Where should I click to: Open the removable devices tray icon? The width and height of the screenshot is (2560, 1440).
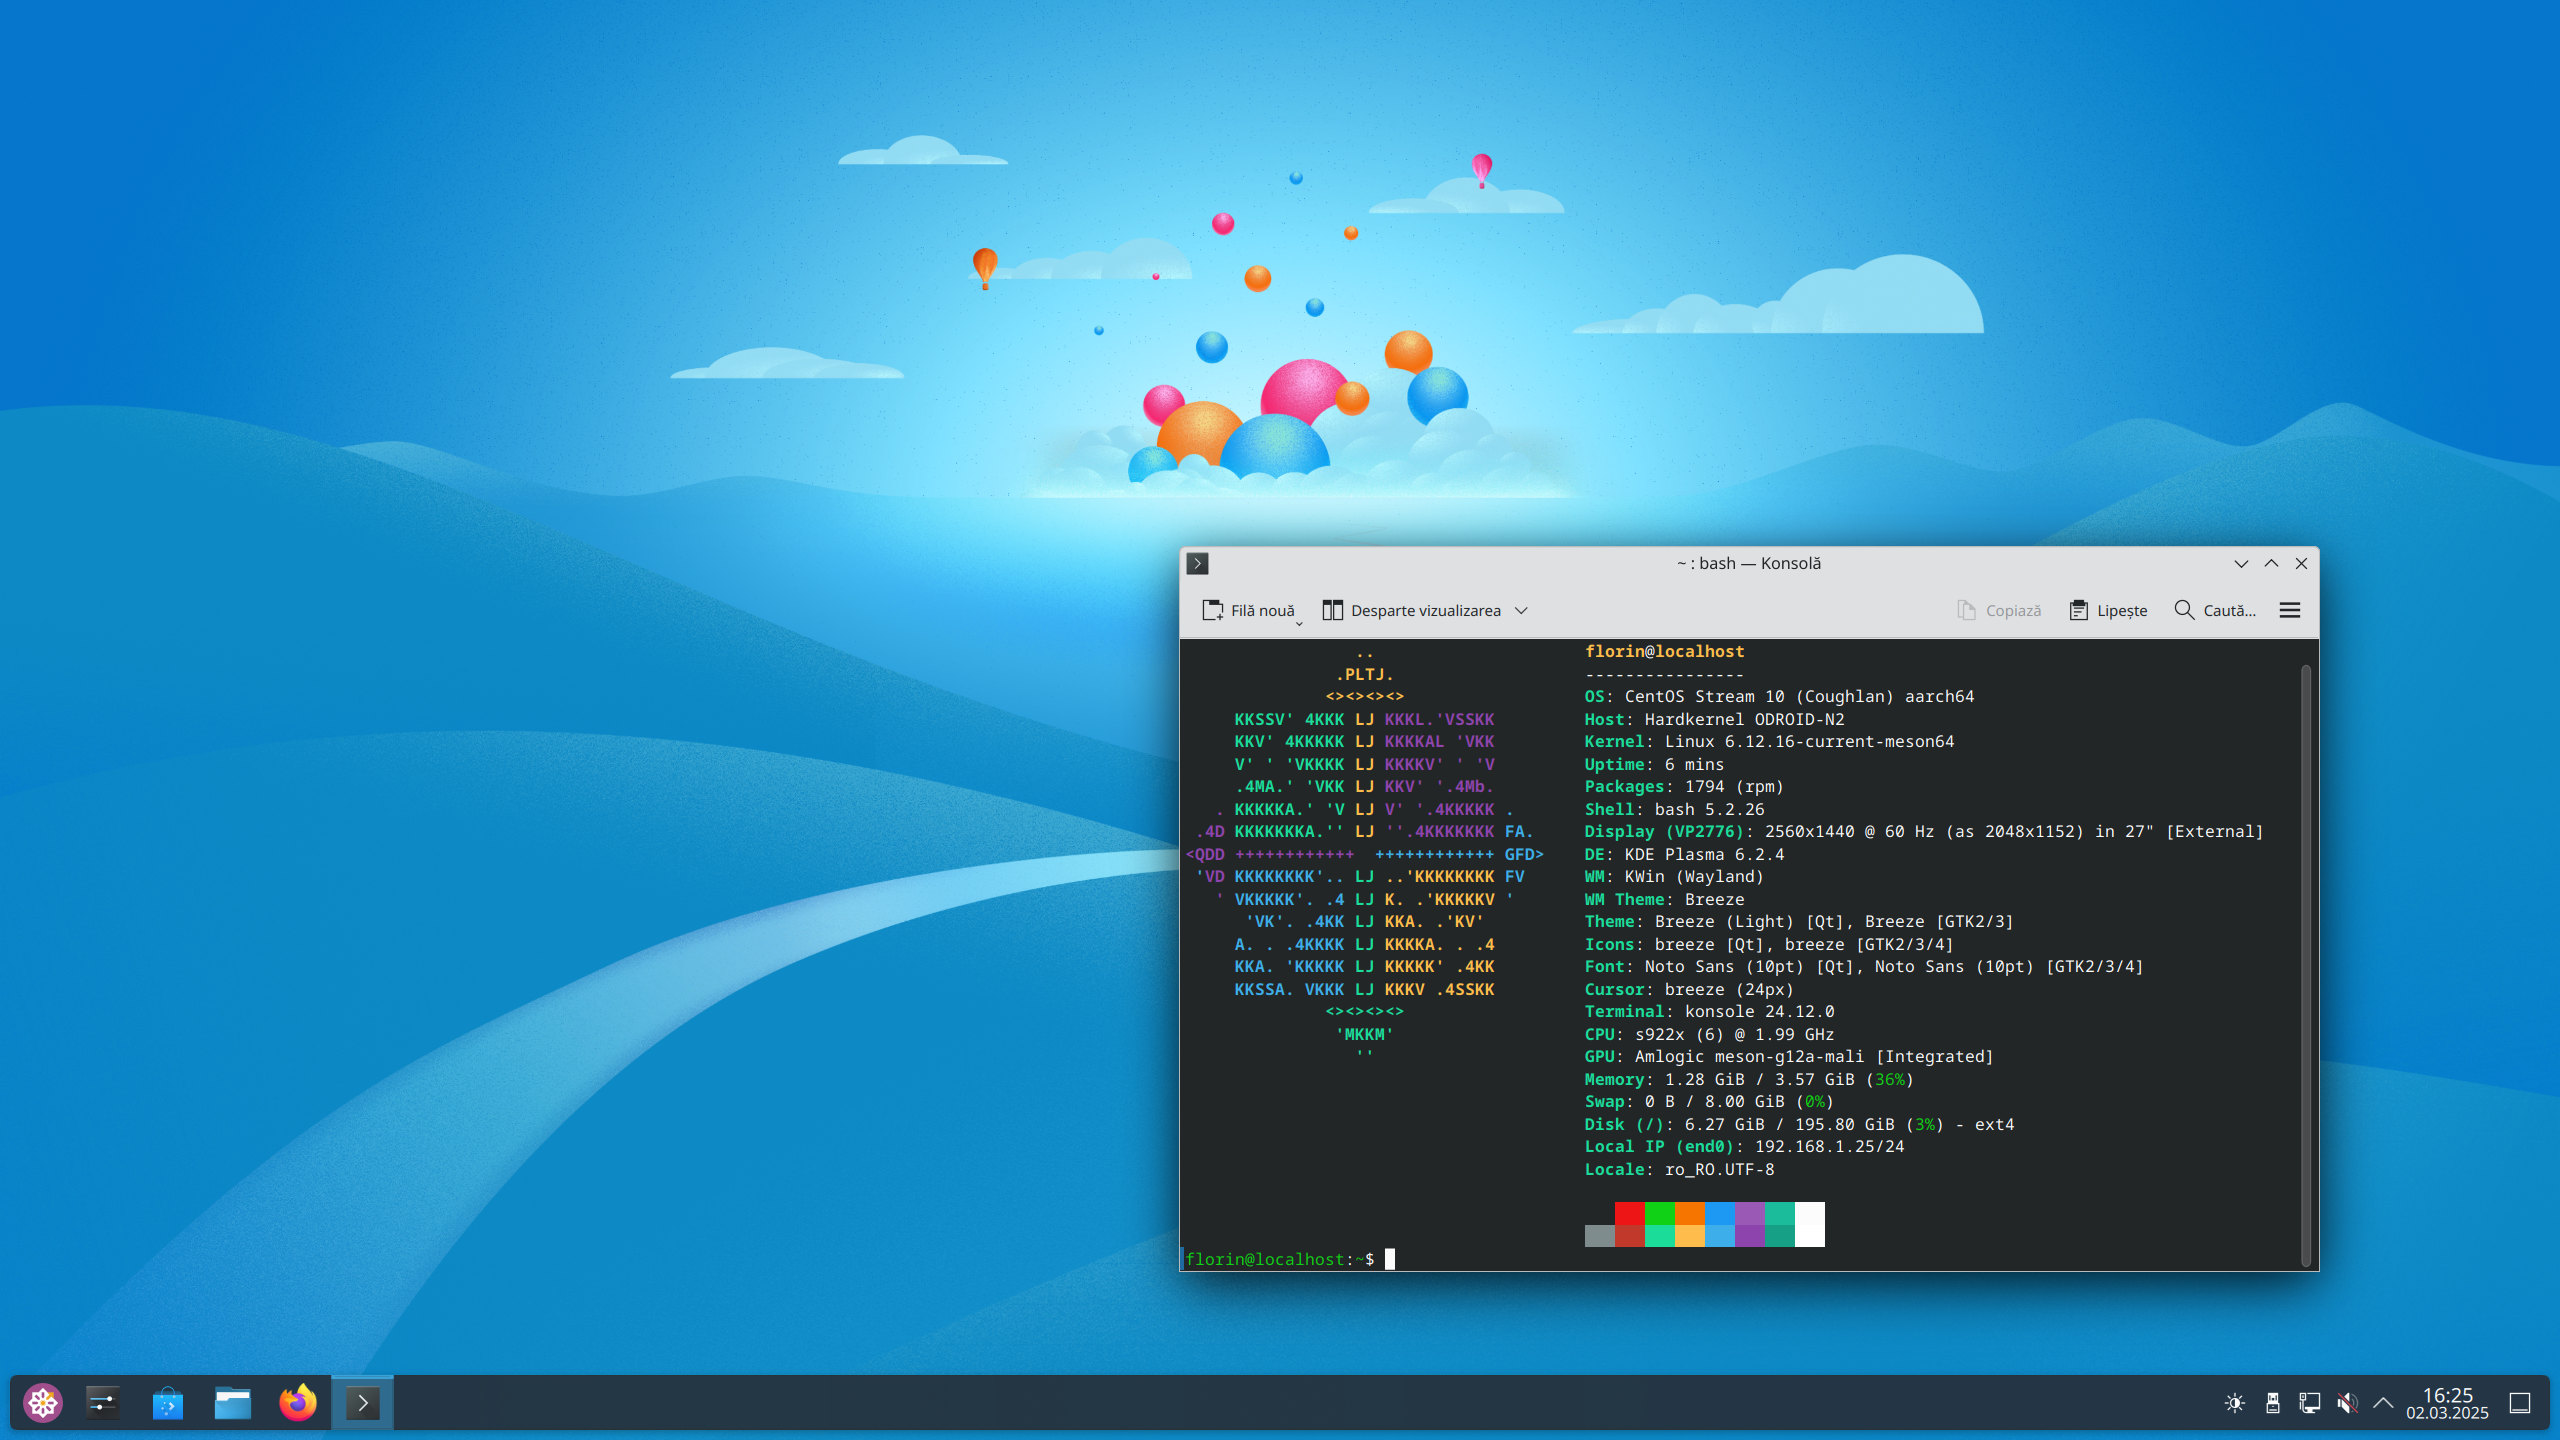(x=2272, y=1403)
